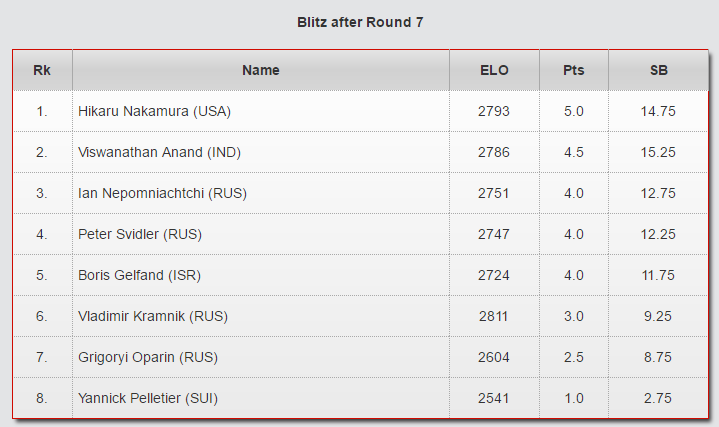This screenshot has height=427, width=719.
Task: Select Nakamura's points value 5.0
Action: pos(574,112)
